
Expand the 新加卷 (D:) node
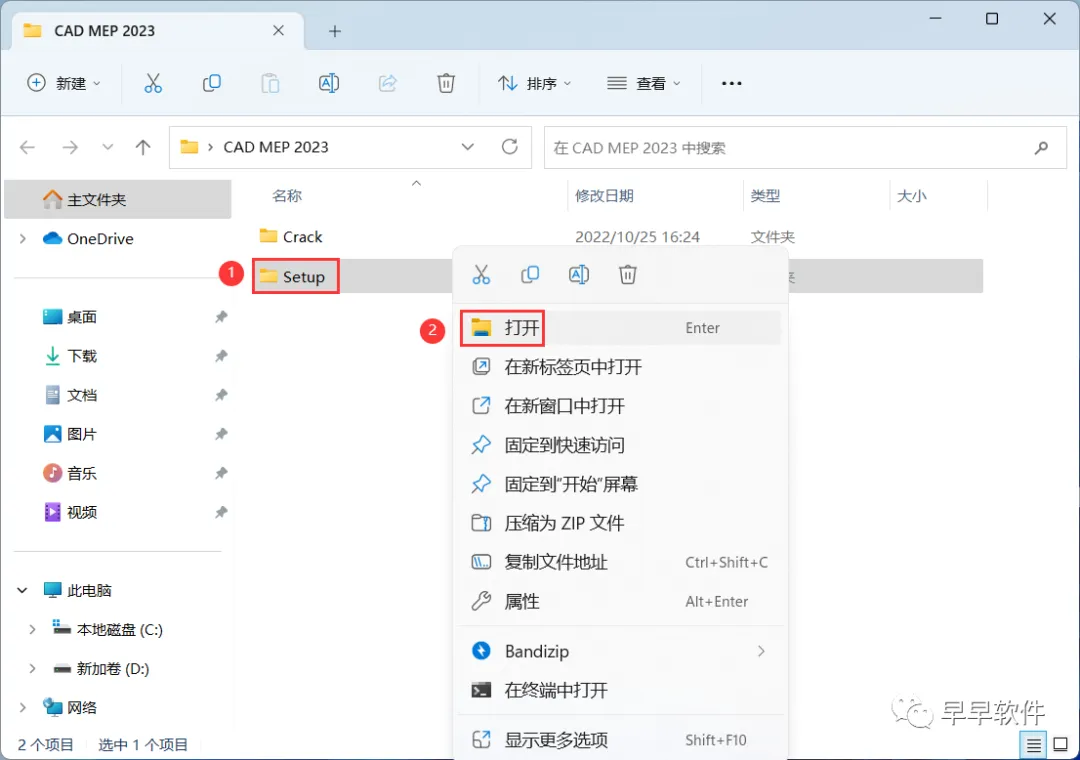coord(32,668)
